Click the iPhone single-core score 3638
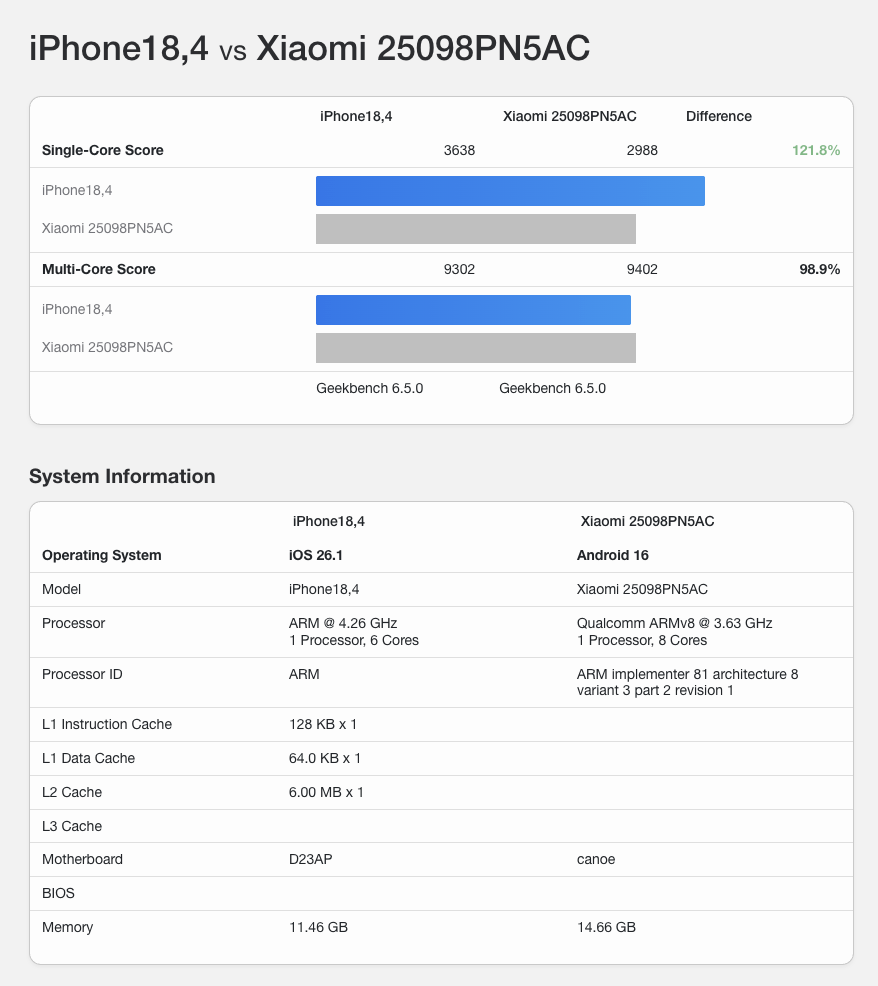 (x=459, y=150)
